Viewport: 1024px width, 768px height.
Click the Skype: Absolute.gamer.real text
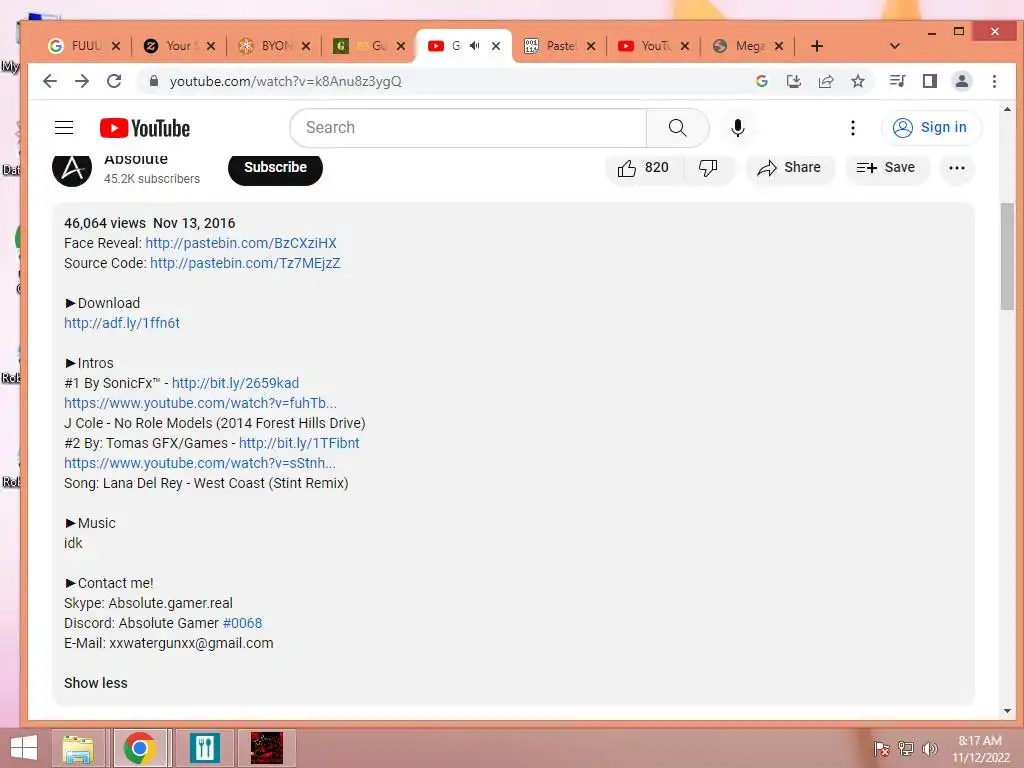coord(148,603)
